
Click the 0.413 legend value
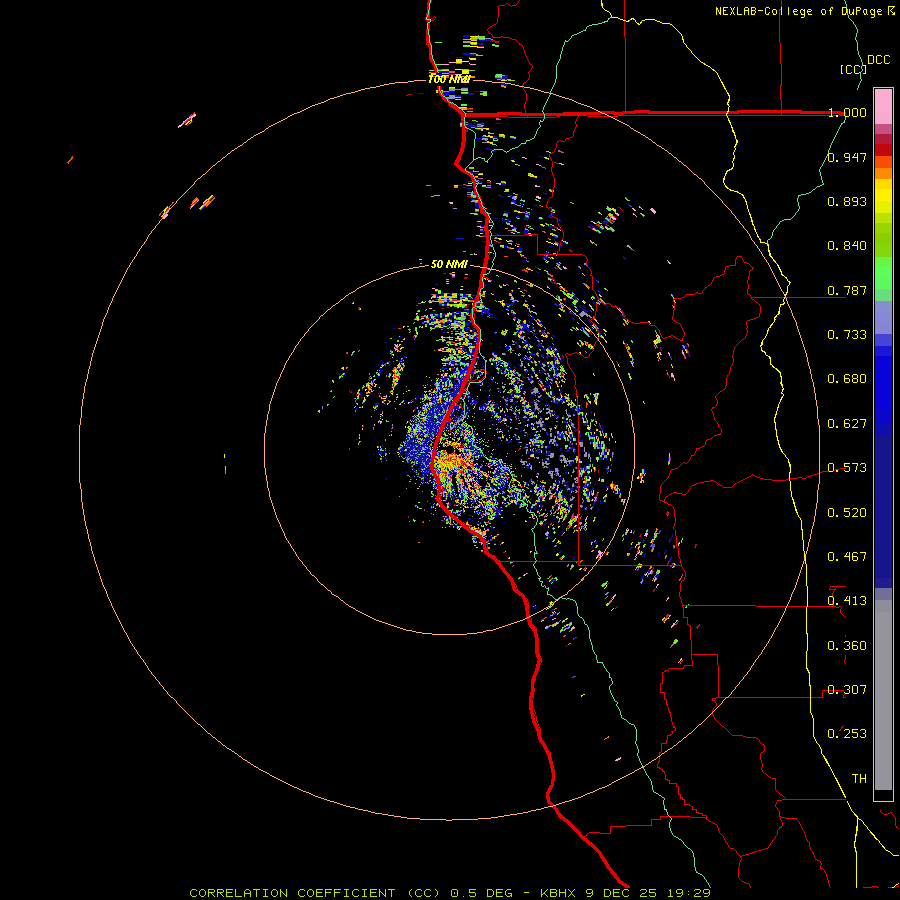[x=847, y=601]
